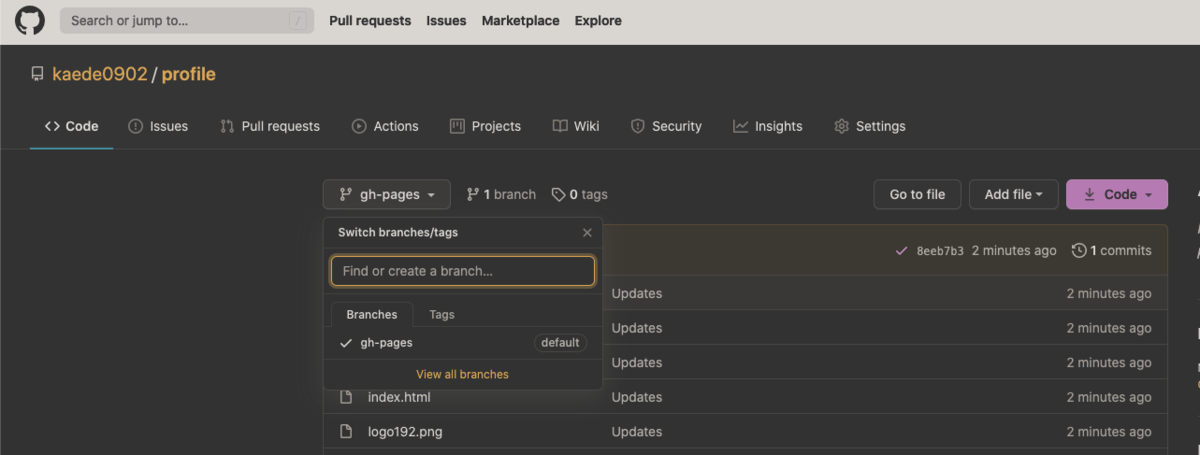Image resolution: width=1200 pixels, height=455 pixels.
Task: Click 2 minutes ago in logo192.png row
Action: (x=1109, y=432)
